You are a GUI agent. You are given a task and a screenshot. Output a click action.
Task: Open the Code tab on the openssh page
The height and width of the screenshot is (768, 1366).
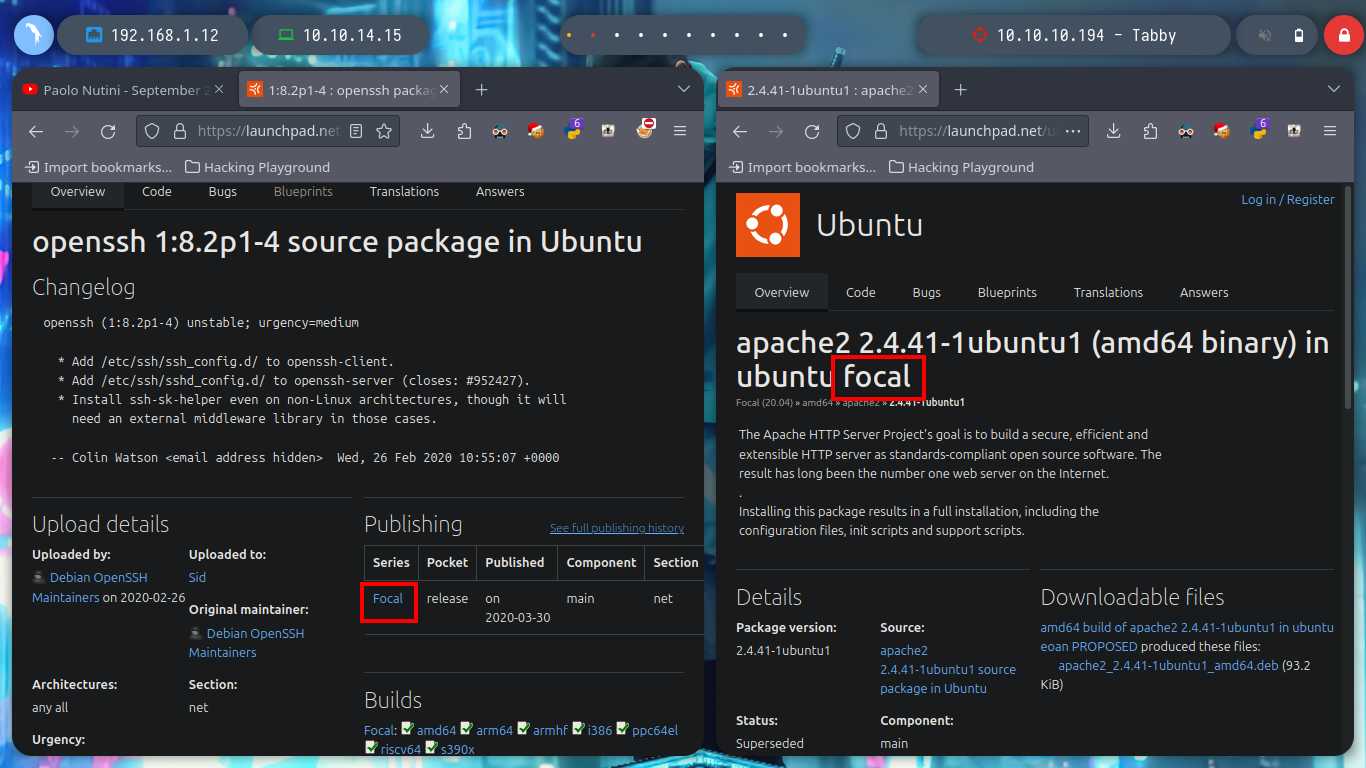[157, 192]
